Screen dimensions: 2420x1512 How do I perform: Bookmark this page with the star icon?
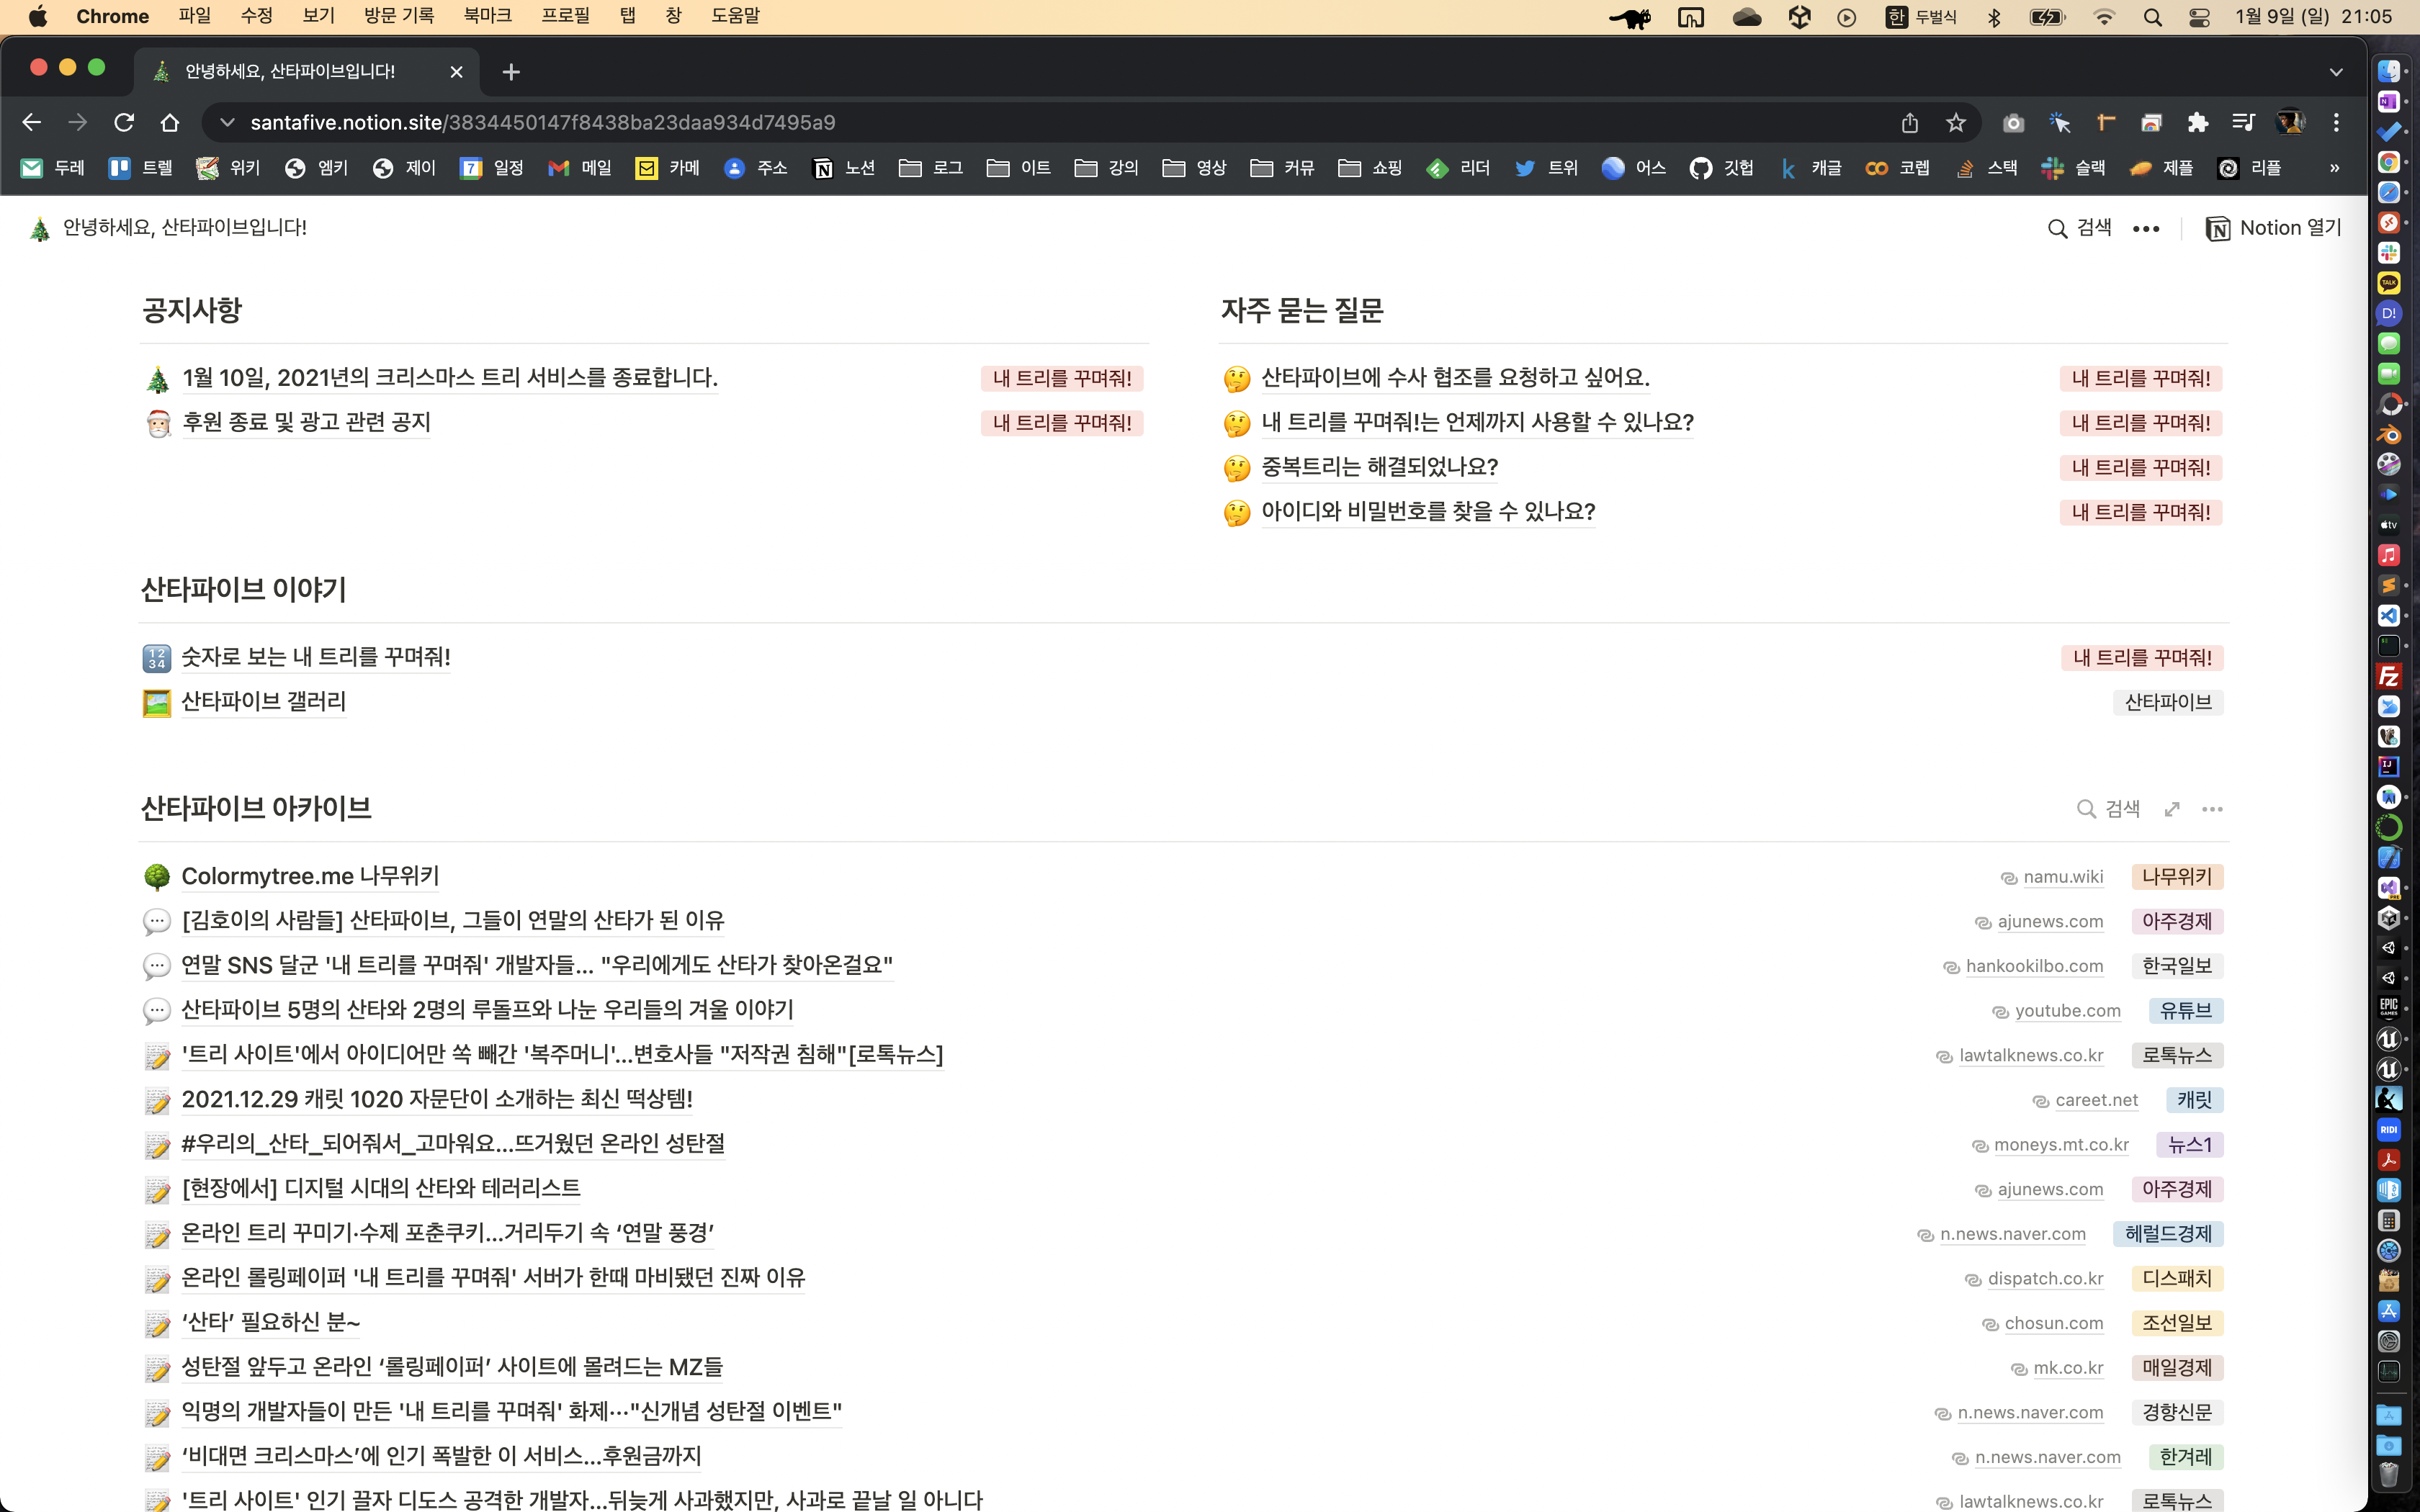[1956, 123]
